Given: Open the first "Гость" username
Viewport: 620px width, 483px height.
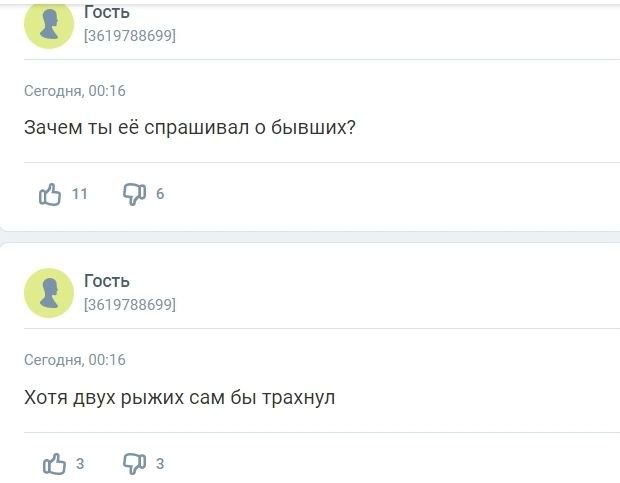Looking at the screenshot, I should [107, 12].
